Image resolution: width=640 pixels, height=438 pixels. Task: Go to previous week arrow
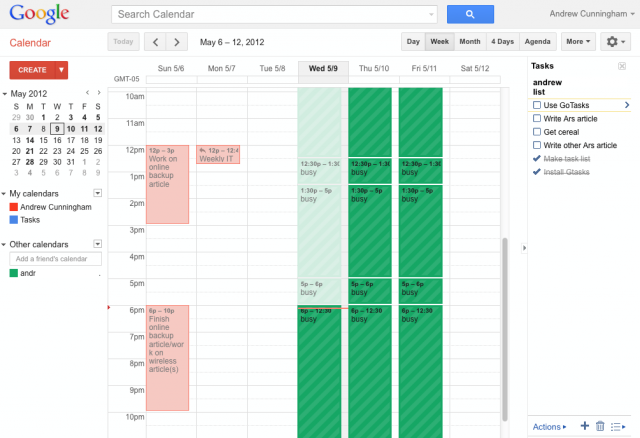(155, 42)
